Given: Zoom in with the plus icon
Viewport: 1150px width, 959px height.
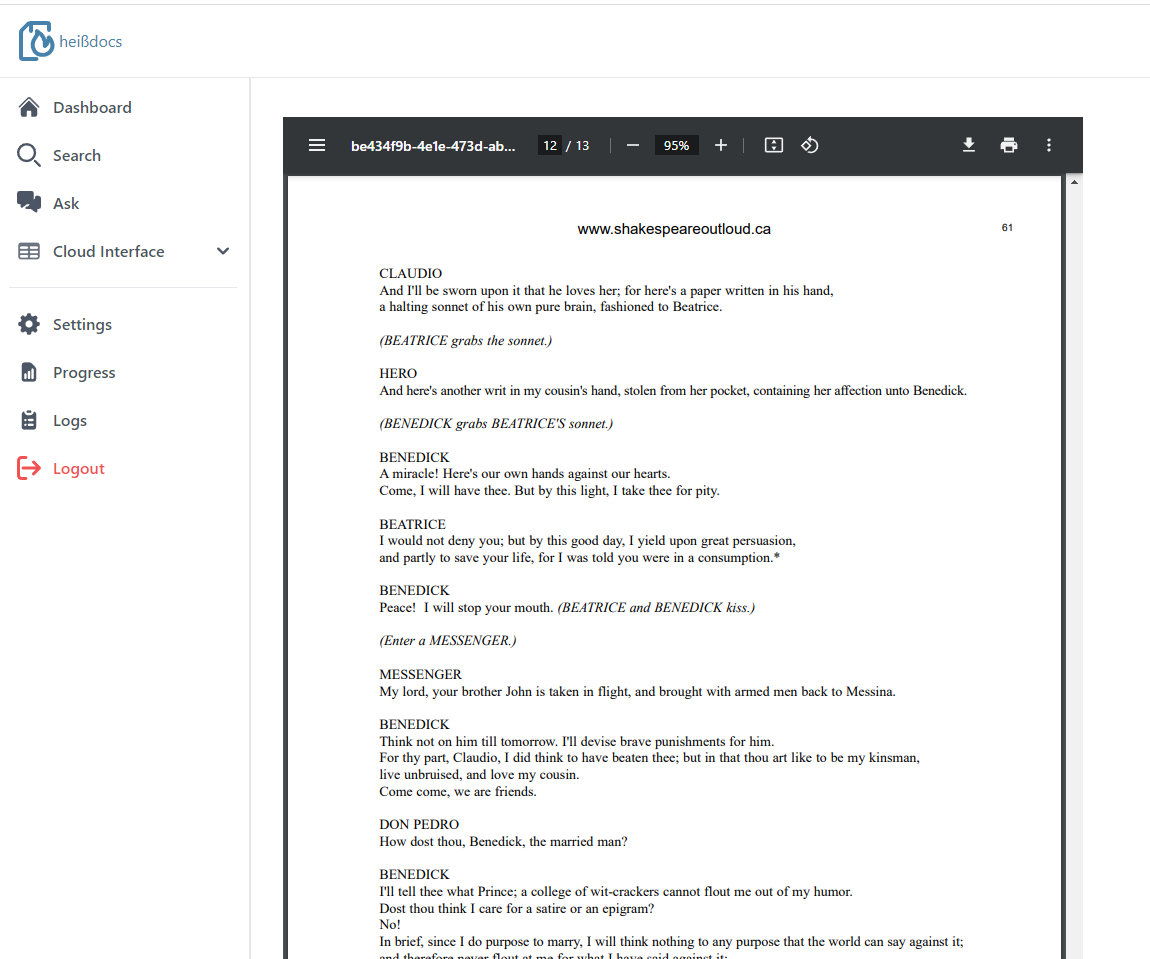Looking at the screenshot, I should click(x=721, y=145).
